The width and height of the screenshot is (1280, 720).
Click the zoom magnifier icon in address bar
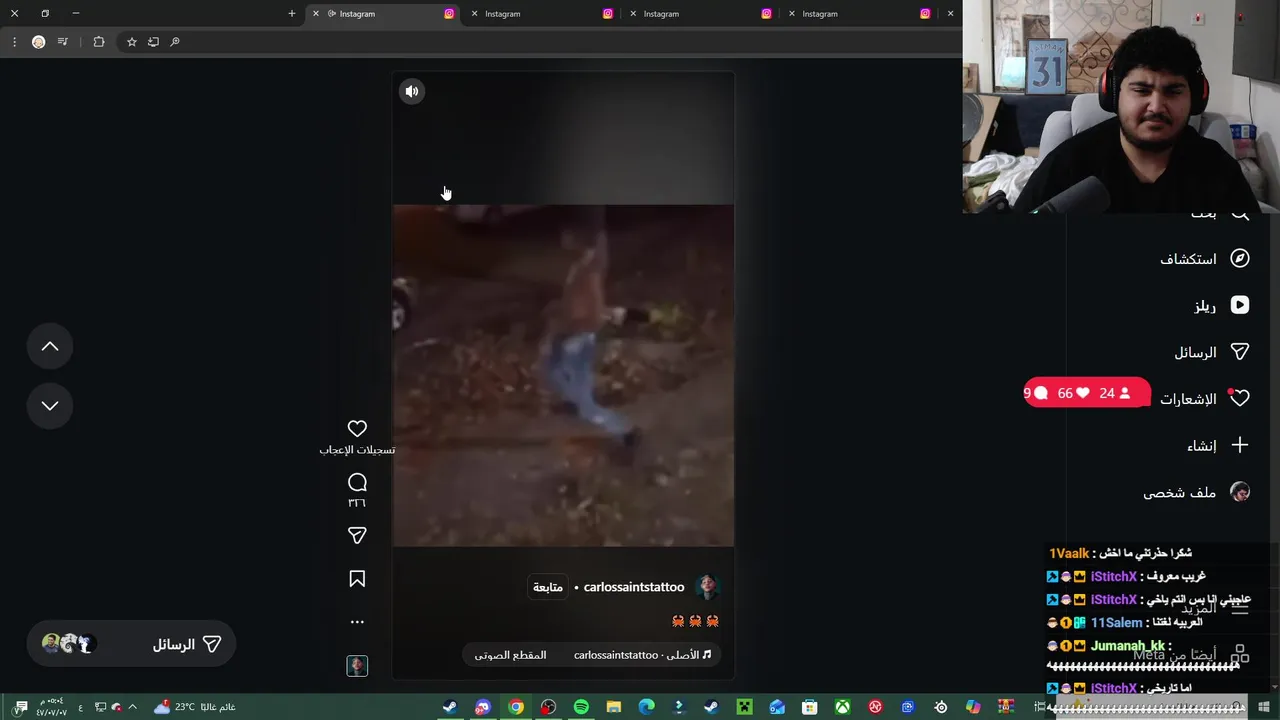click(175, 42)
